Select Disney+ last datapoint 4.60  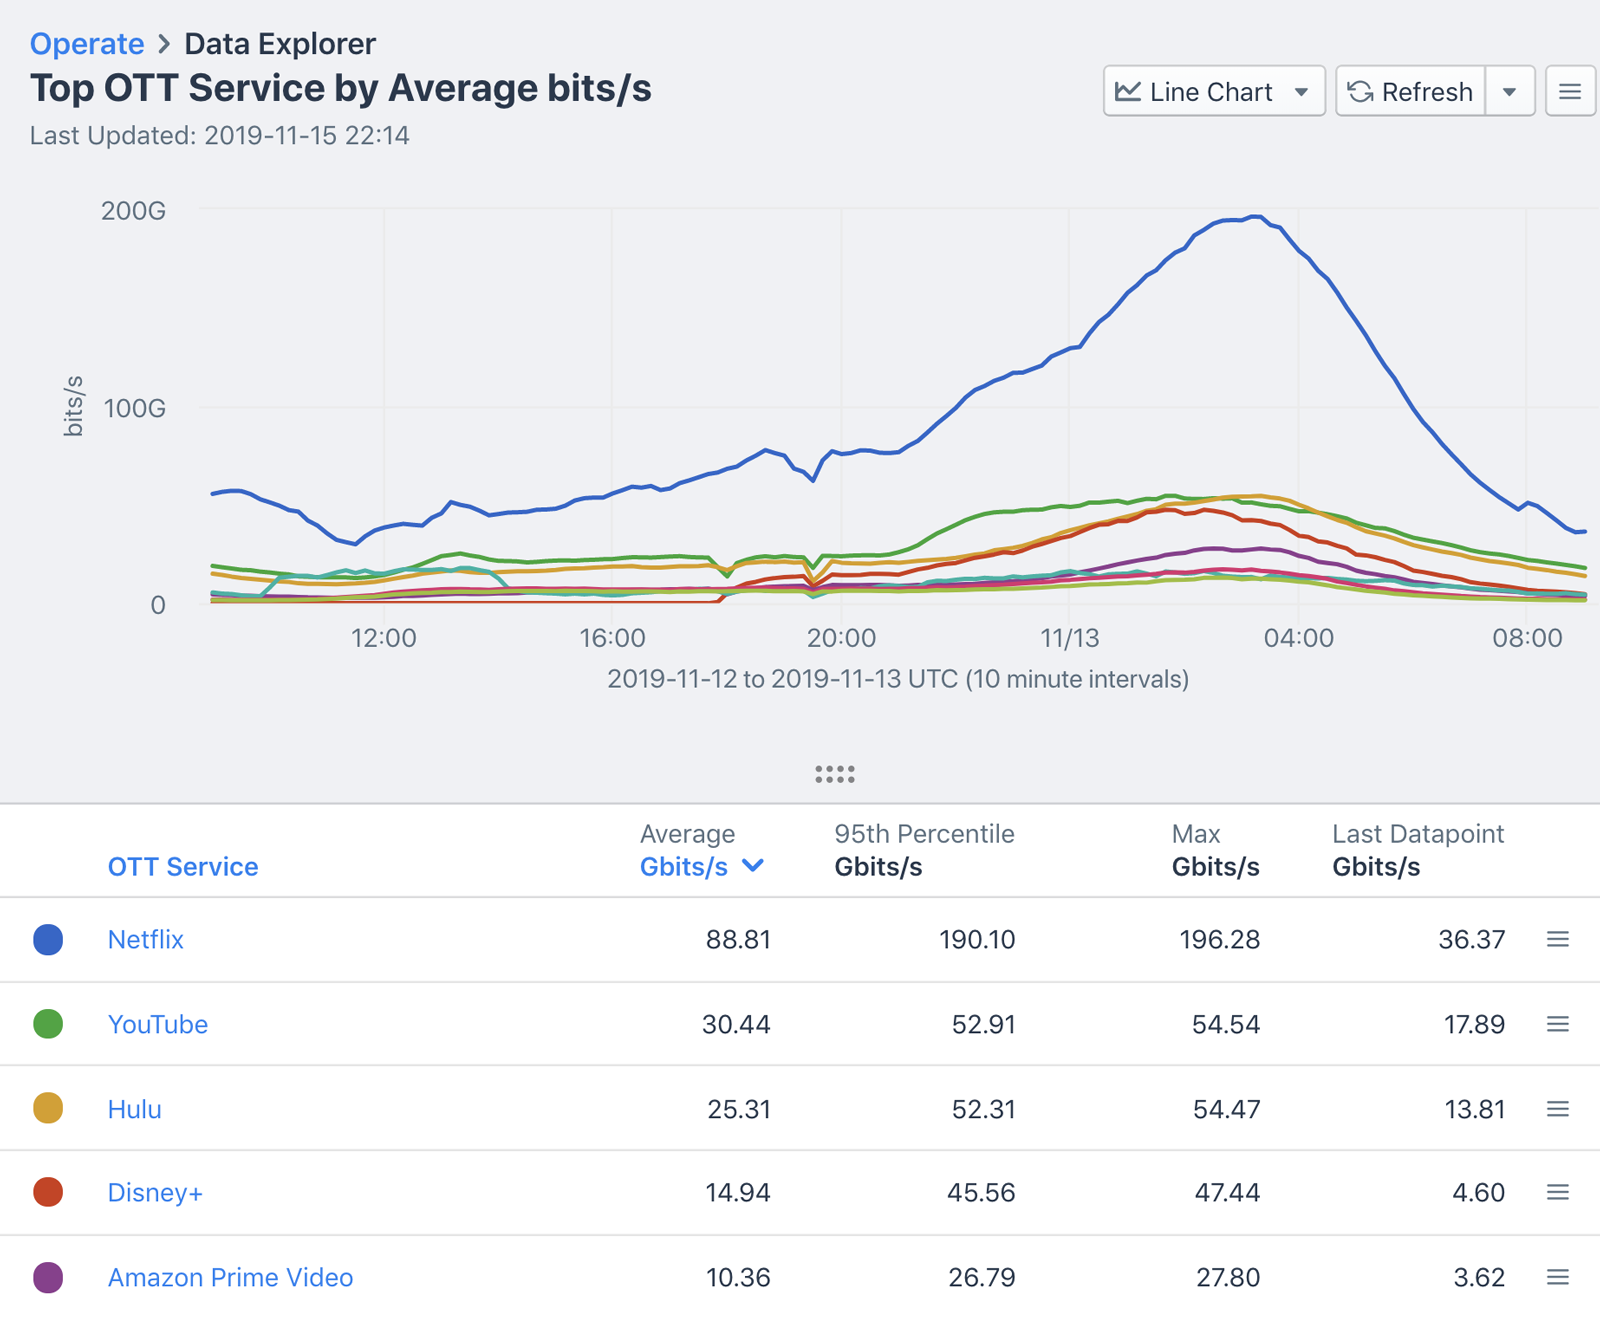(1479, 1192)
